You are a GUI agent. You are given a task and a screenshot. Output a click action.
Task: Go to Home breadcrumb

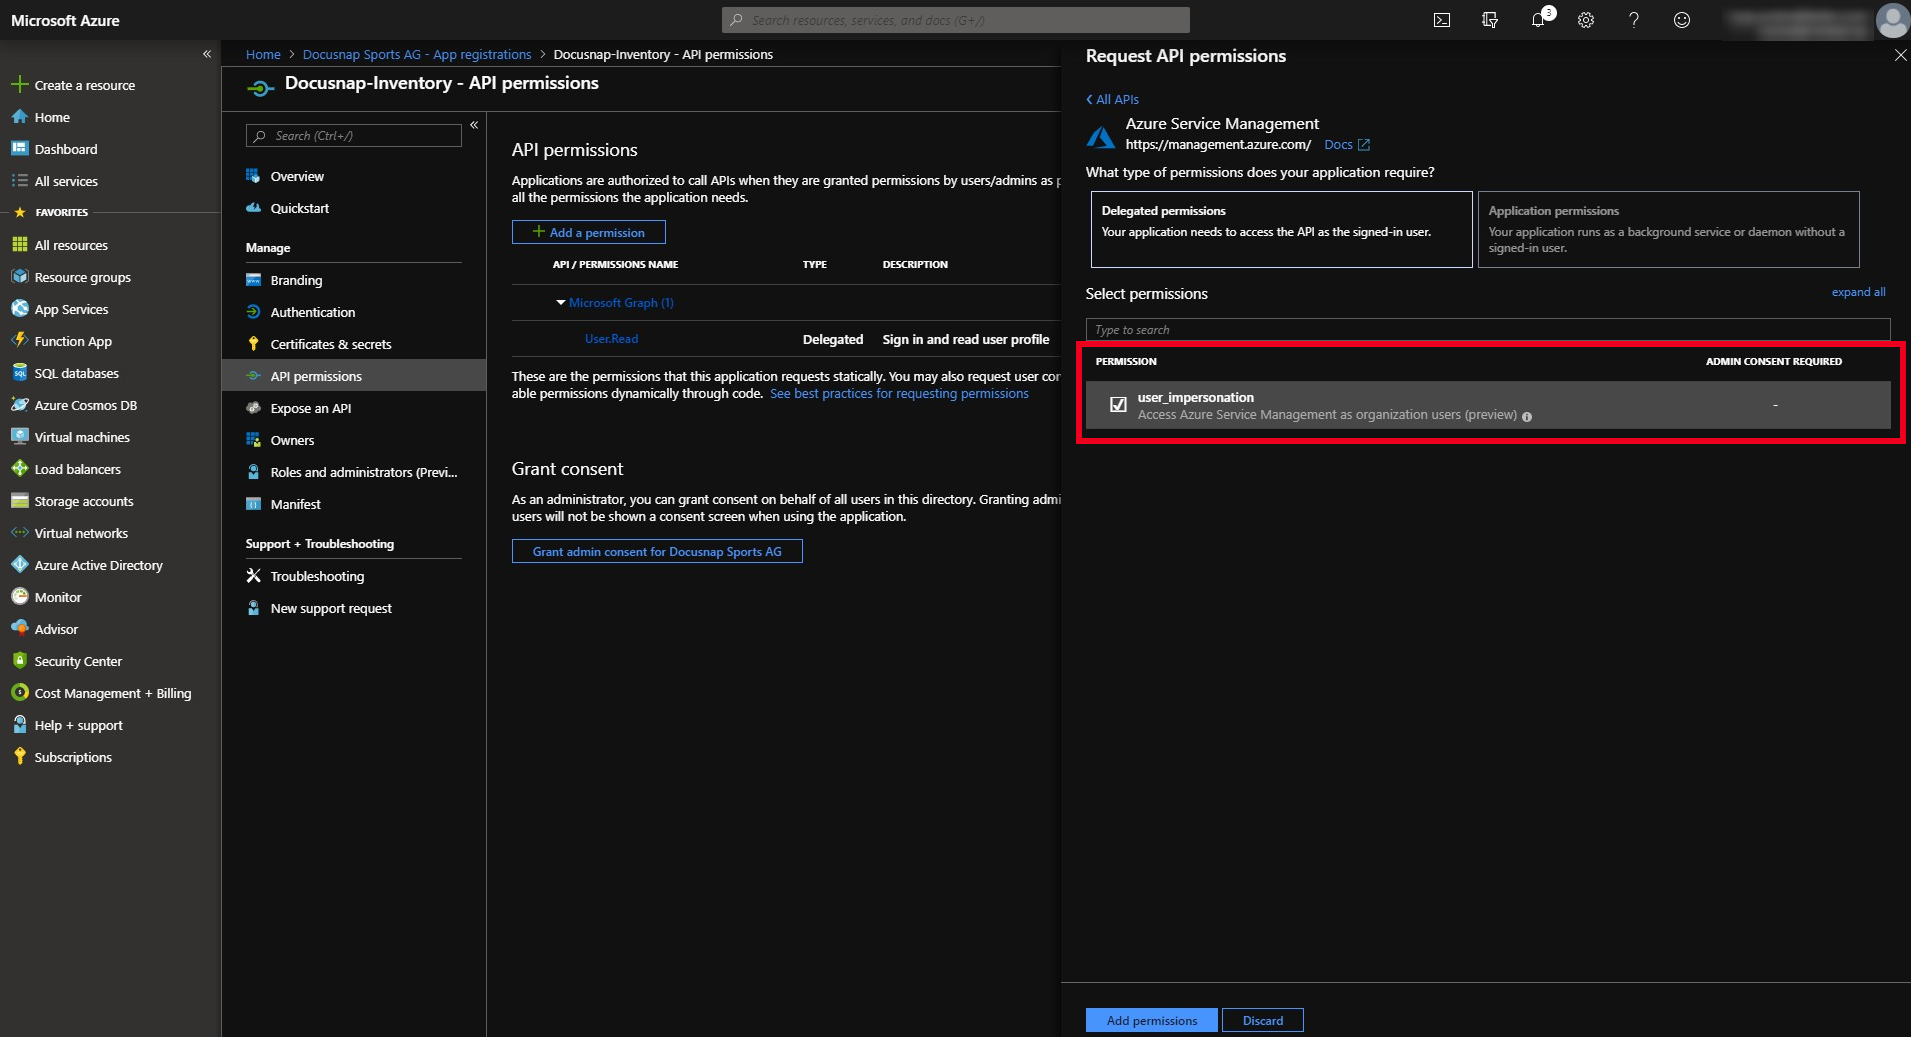click(x=263, y=54)
